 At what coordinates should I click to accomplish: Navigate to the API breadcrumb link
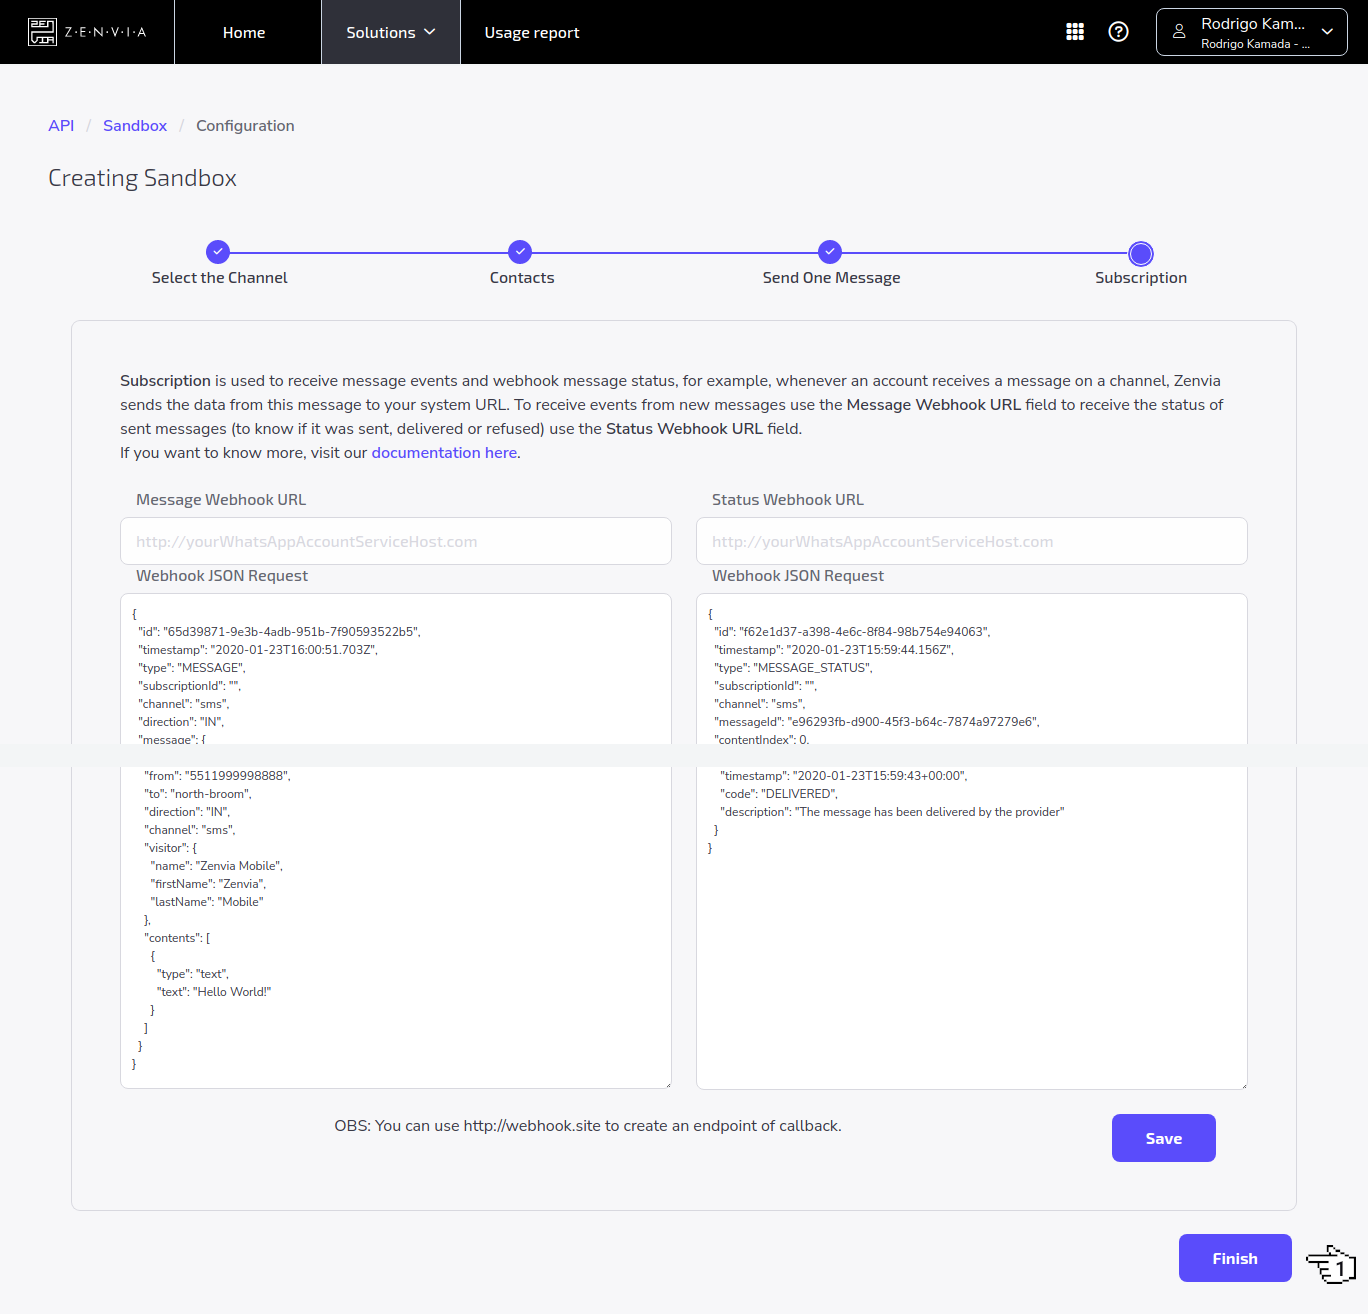[61, 125]
